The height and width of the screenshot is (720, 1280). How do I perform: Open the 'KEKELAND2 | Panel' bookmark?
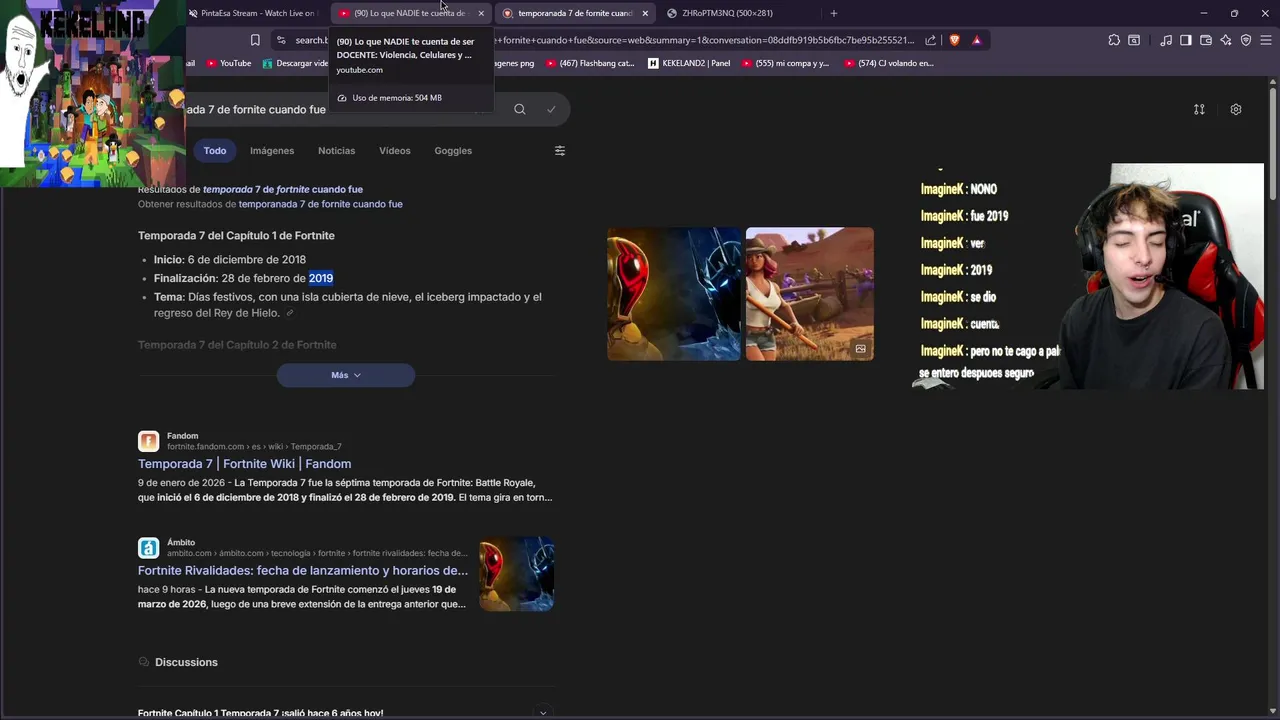click(689, 63)
